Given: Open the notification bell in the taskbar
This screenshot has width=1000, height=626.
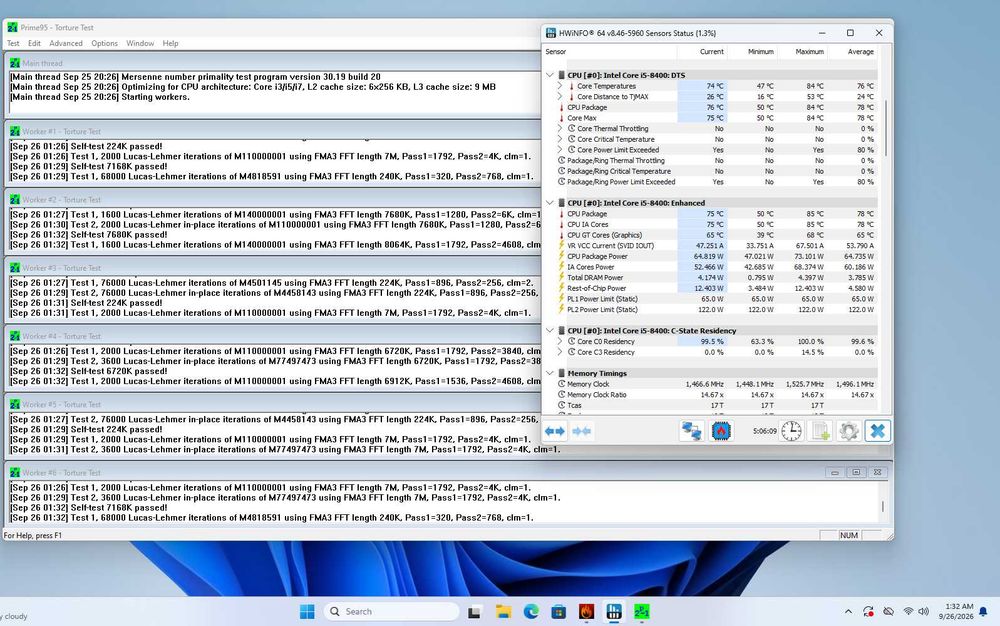Looking at the screenshot, I should click(983, 612).
